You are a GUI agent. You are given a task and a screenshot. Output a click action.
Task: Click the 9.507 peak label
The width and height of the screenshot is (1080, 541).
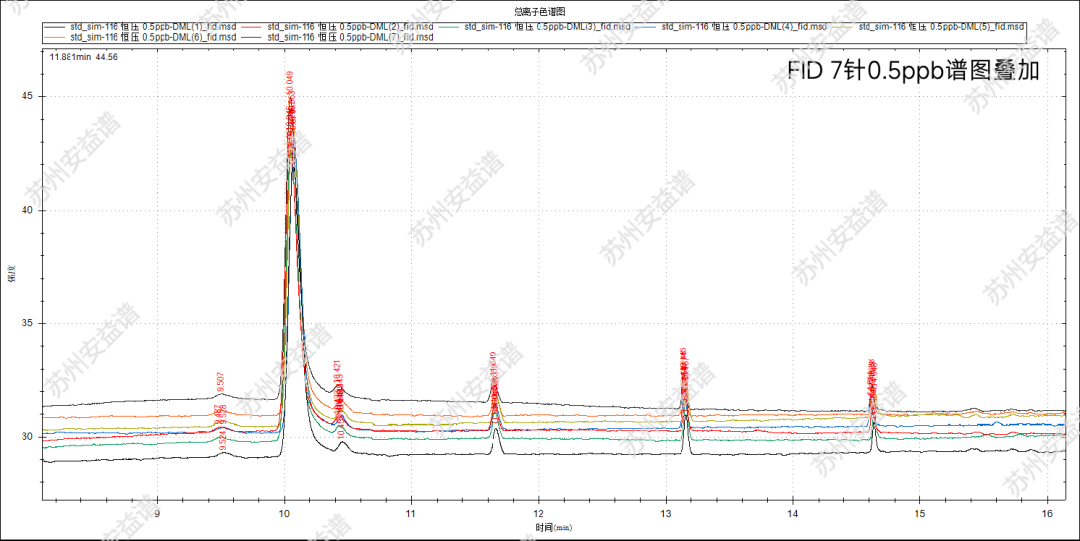(x=220, y=382)
